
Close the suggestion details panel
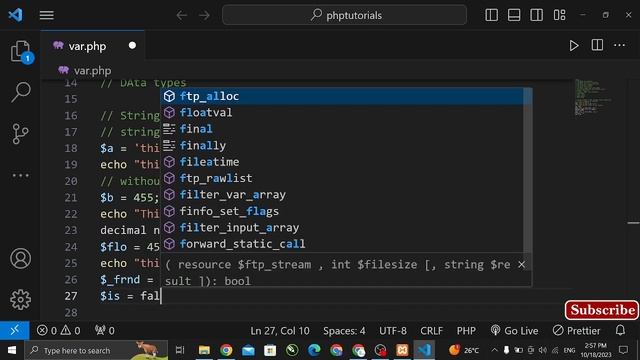(x=521, y=264)
